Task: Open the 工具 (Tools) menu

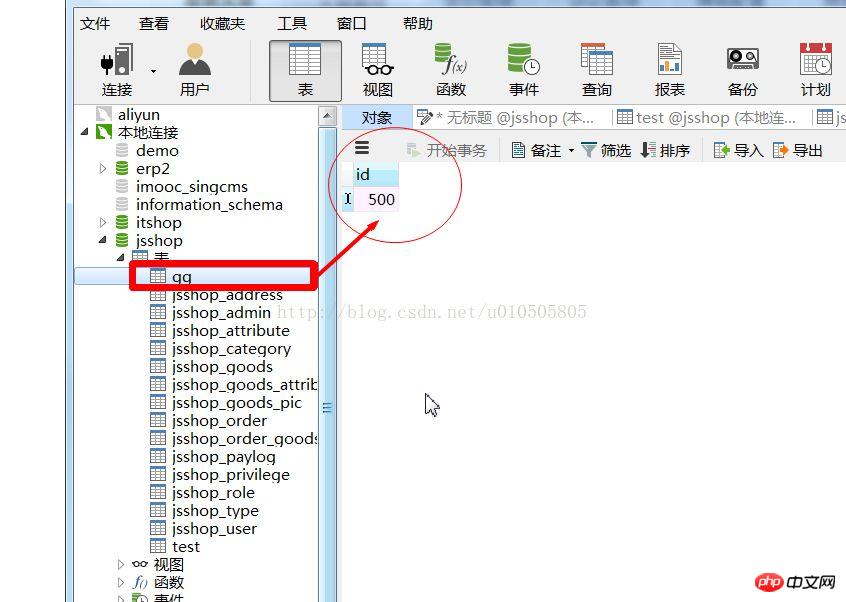Action: coord(291,23)
